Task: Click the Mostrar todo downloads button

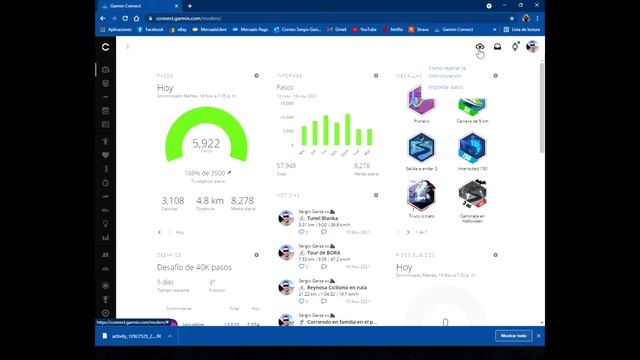Action: pyautogui.click(x=513, y=336)
